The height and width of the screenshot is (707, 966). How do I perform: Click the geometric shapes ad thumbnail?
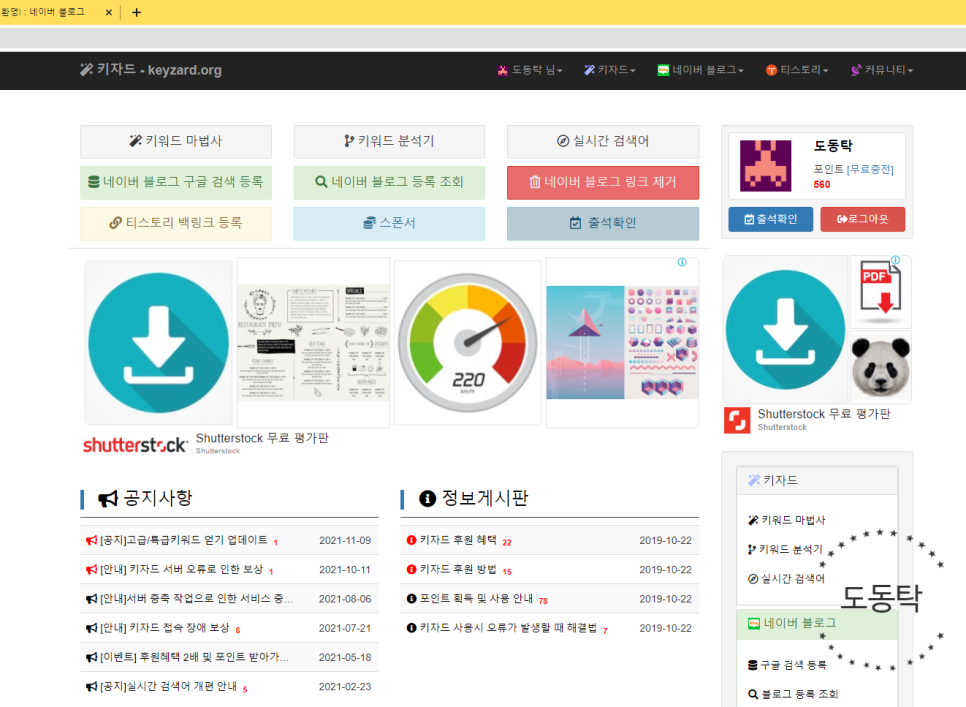(x=622, y=342)
